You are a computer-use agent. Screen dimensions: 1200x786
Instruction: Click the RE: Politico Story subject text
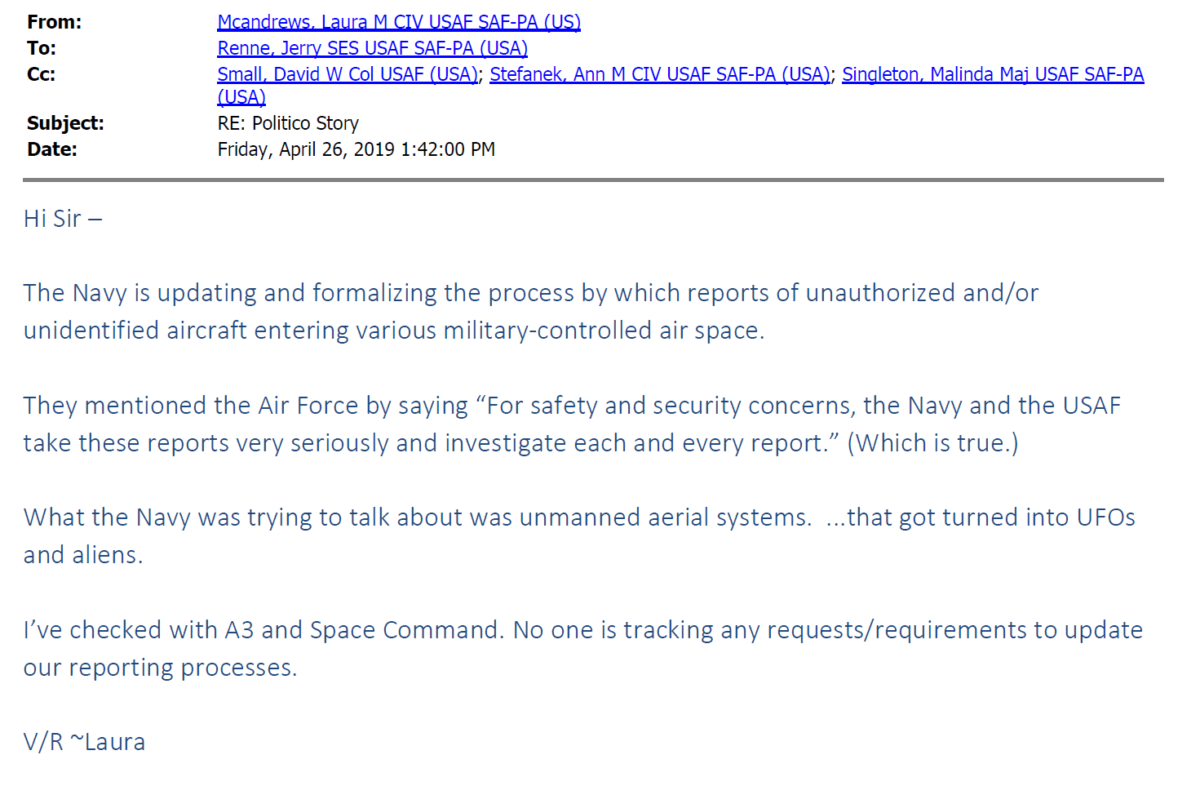(x=288, y=124)
